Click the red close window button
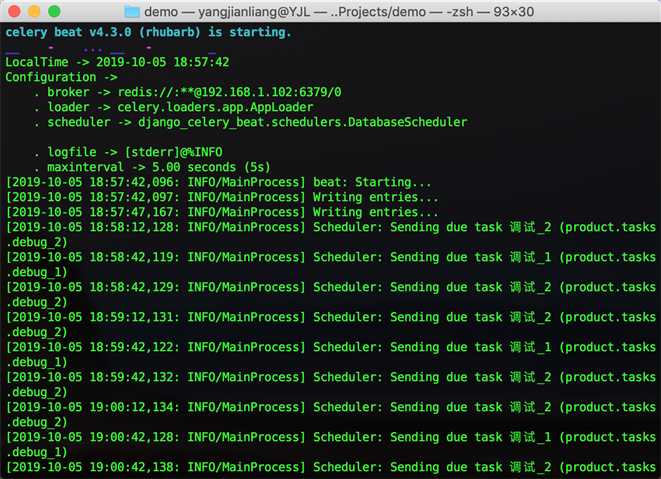This screenshot has height=479, width=661. 14,11
